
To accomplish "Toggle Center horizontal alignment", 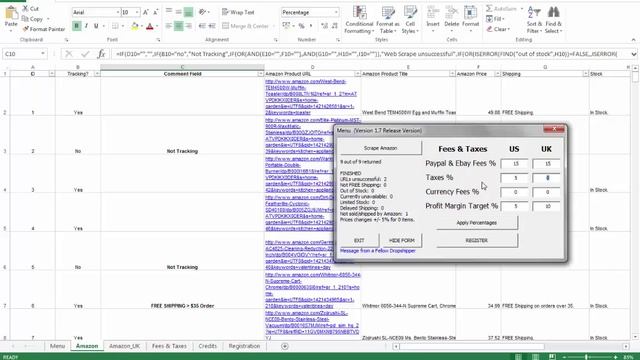I will point(179,26).
